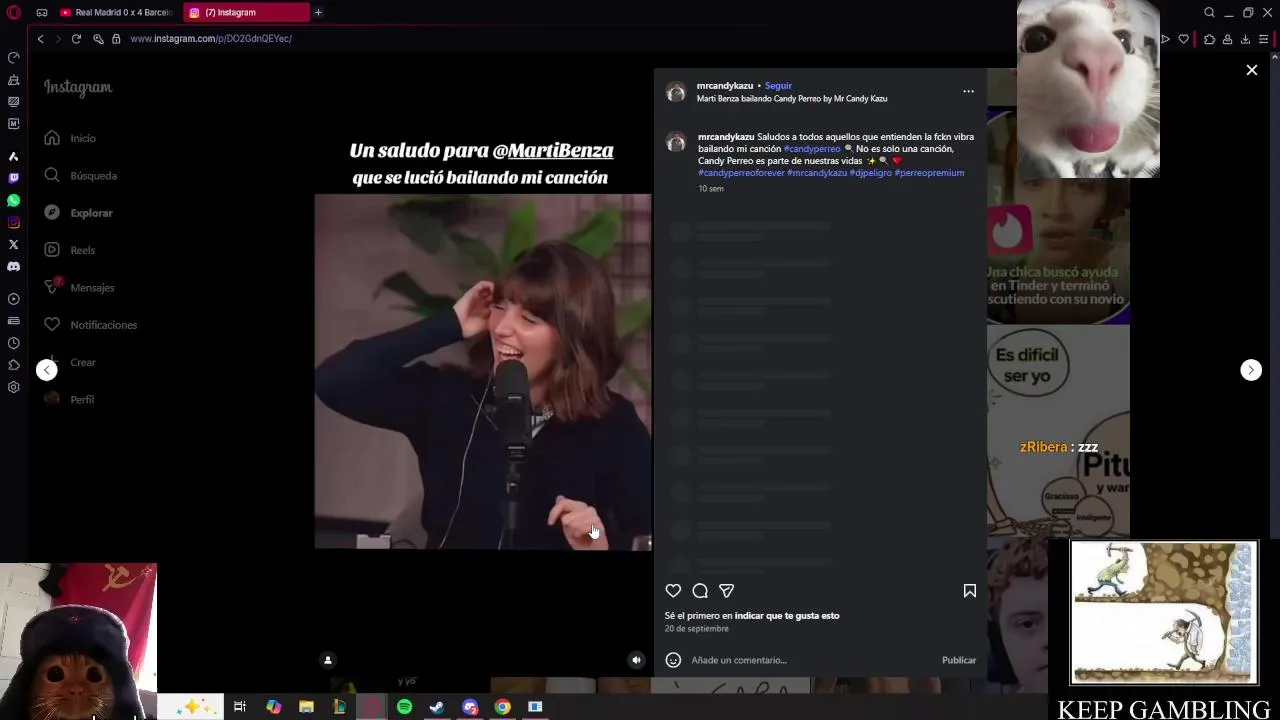This screenshot has width=1280, height=720.
Task: Click the Instagram wordmark logo
Action: tap(78, 88)
